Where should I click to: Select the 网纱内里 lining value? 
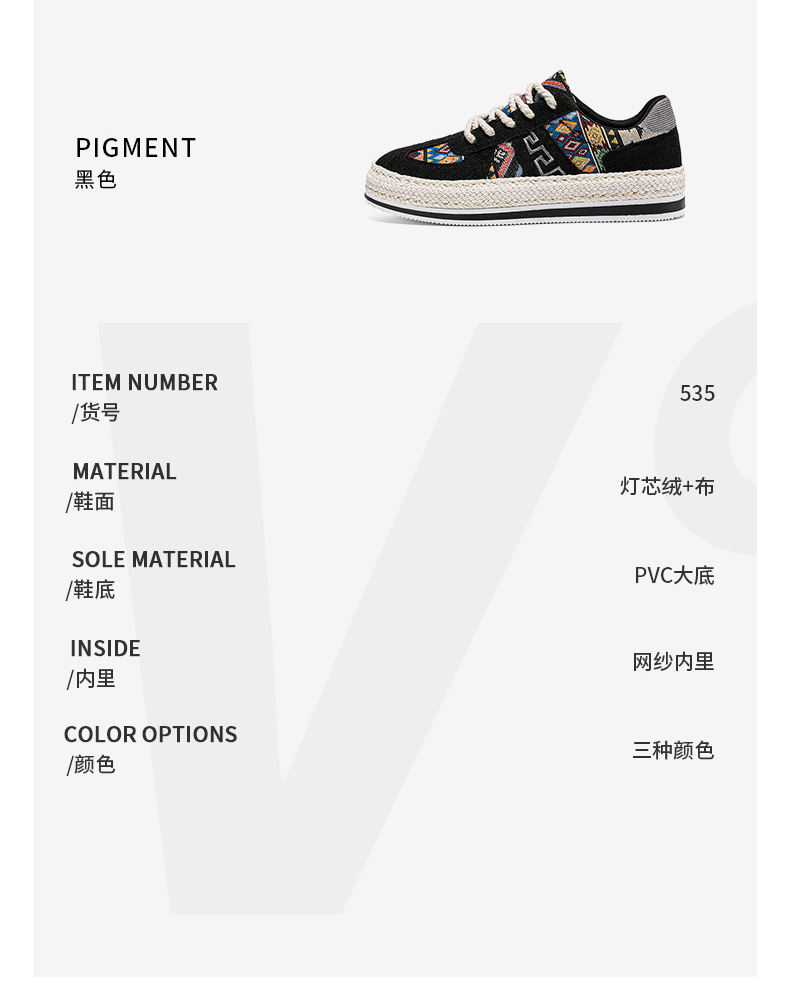tap(673, 662)
